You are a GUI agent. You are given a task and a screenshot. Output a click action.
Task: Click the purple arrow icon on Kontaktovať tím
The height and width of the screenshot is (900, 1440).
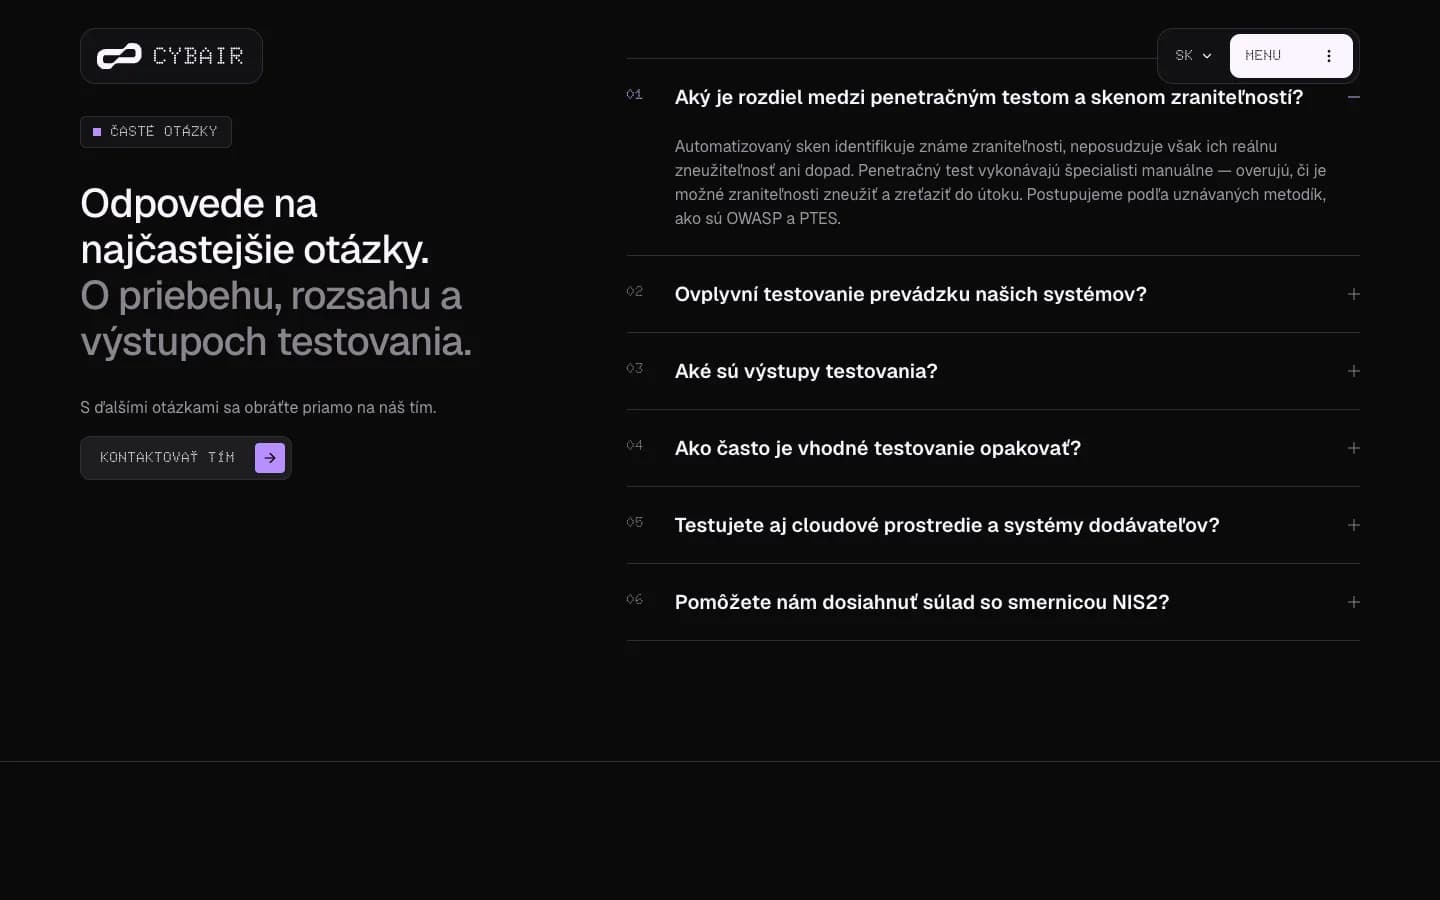coord(270,458)
